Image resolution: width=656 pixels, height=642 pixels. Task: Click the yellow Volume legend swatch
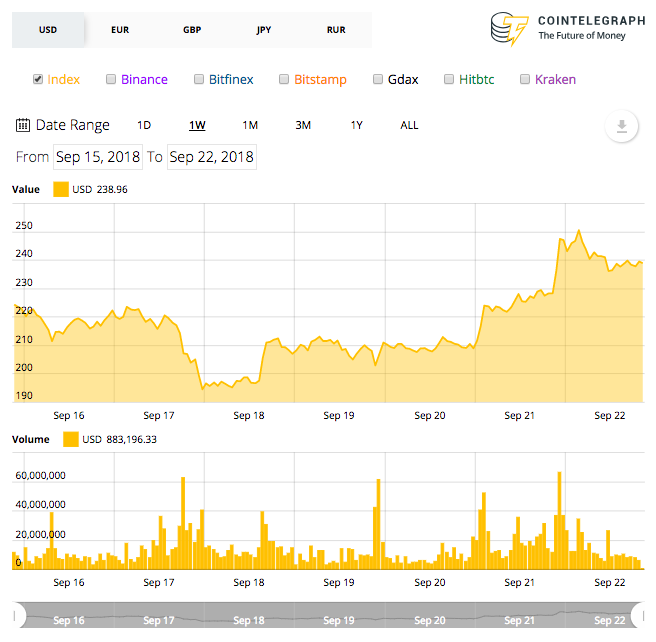(x=71, y=440)
